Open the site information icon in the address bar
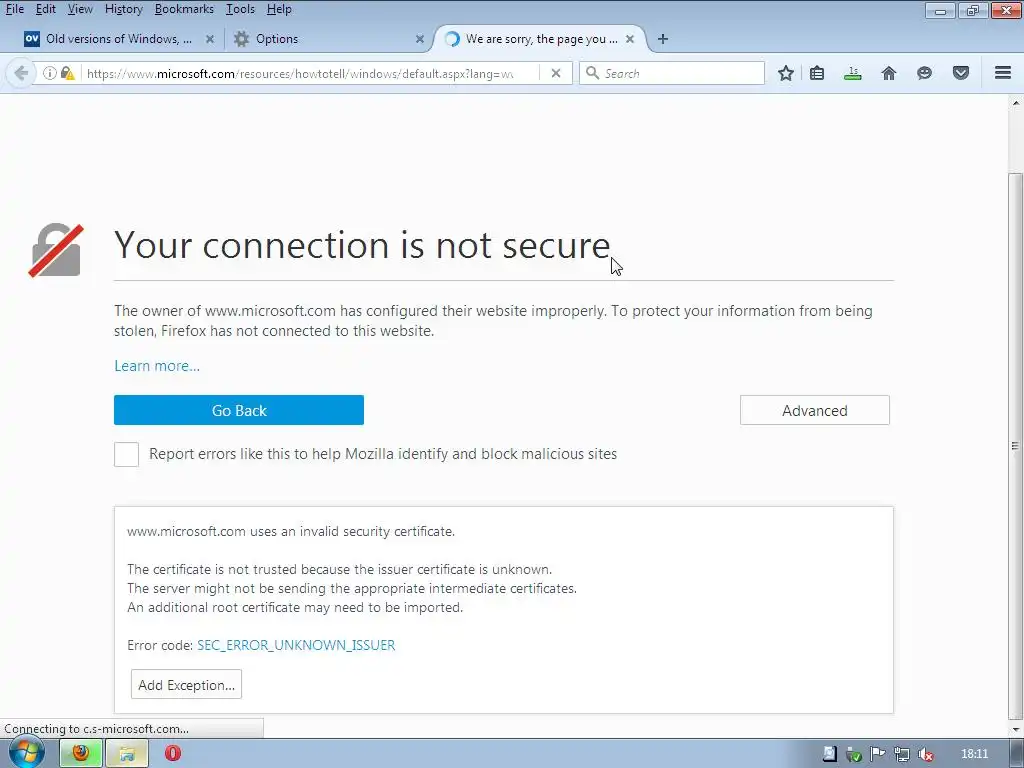The width and height of the screenshot is (1024, 768). 49,73
